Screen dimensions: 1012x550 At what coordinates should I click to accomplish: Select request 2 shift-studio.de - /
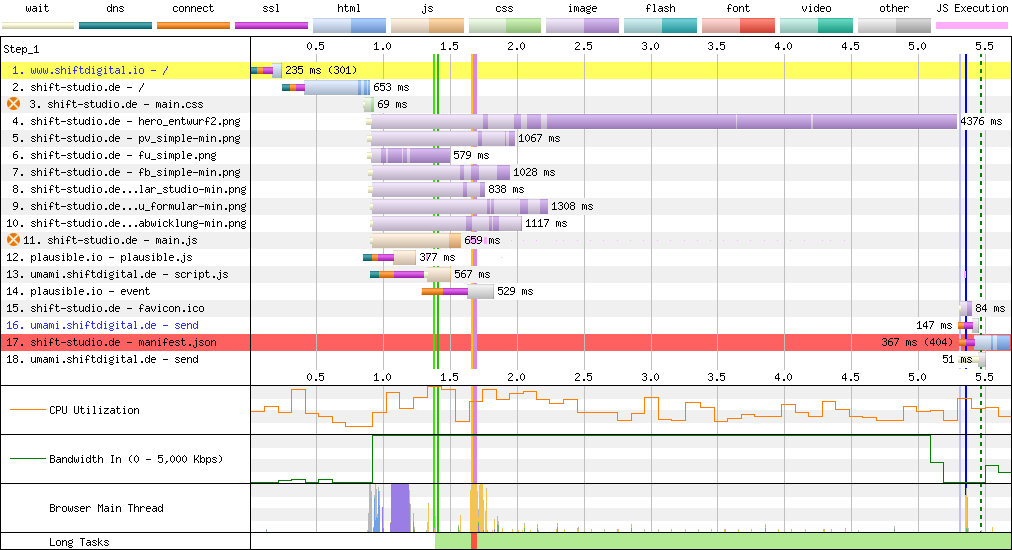click(x=78, y=87)
